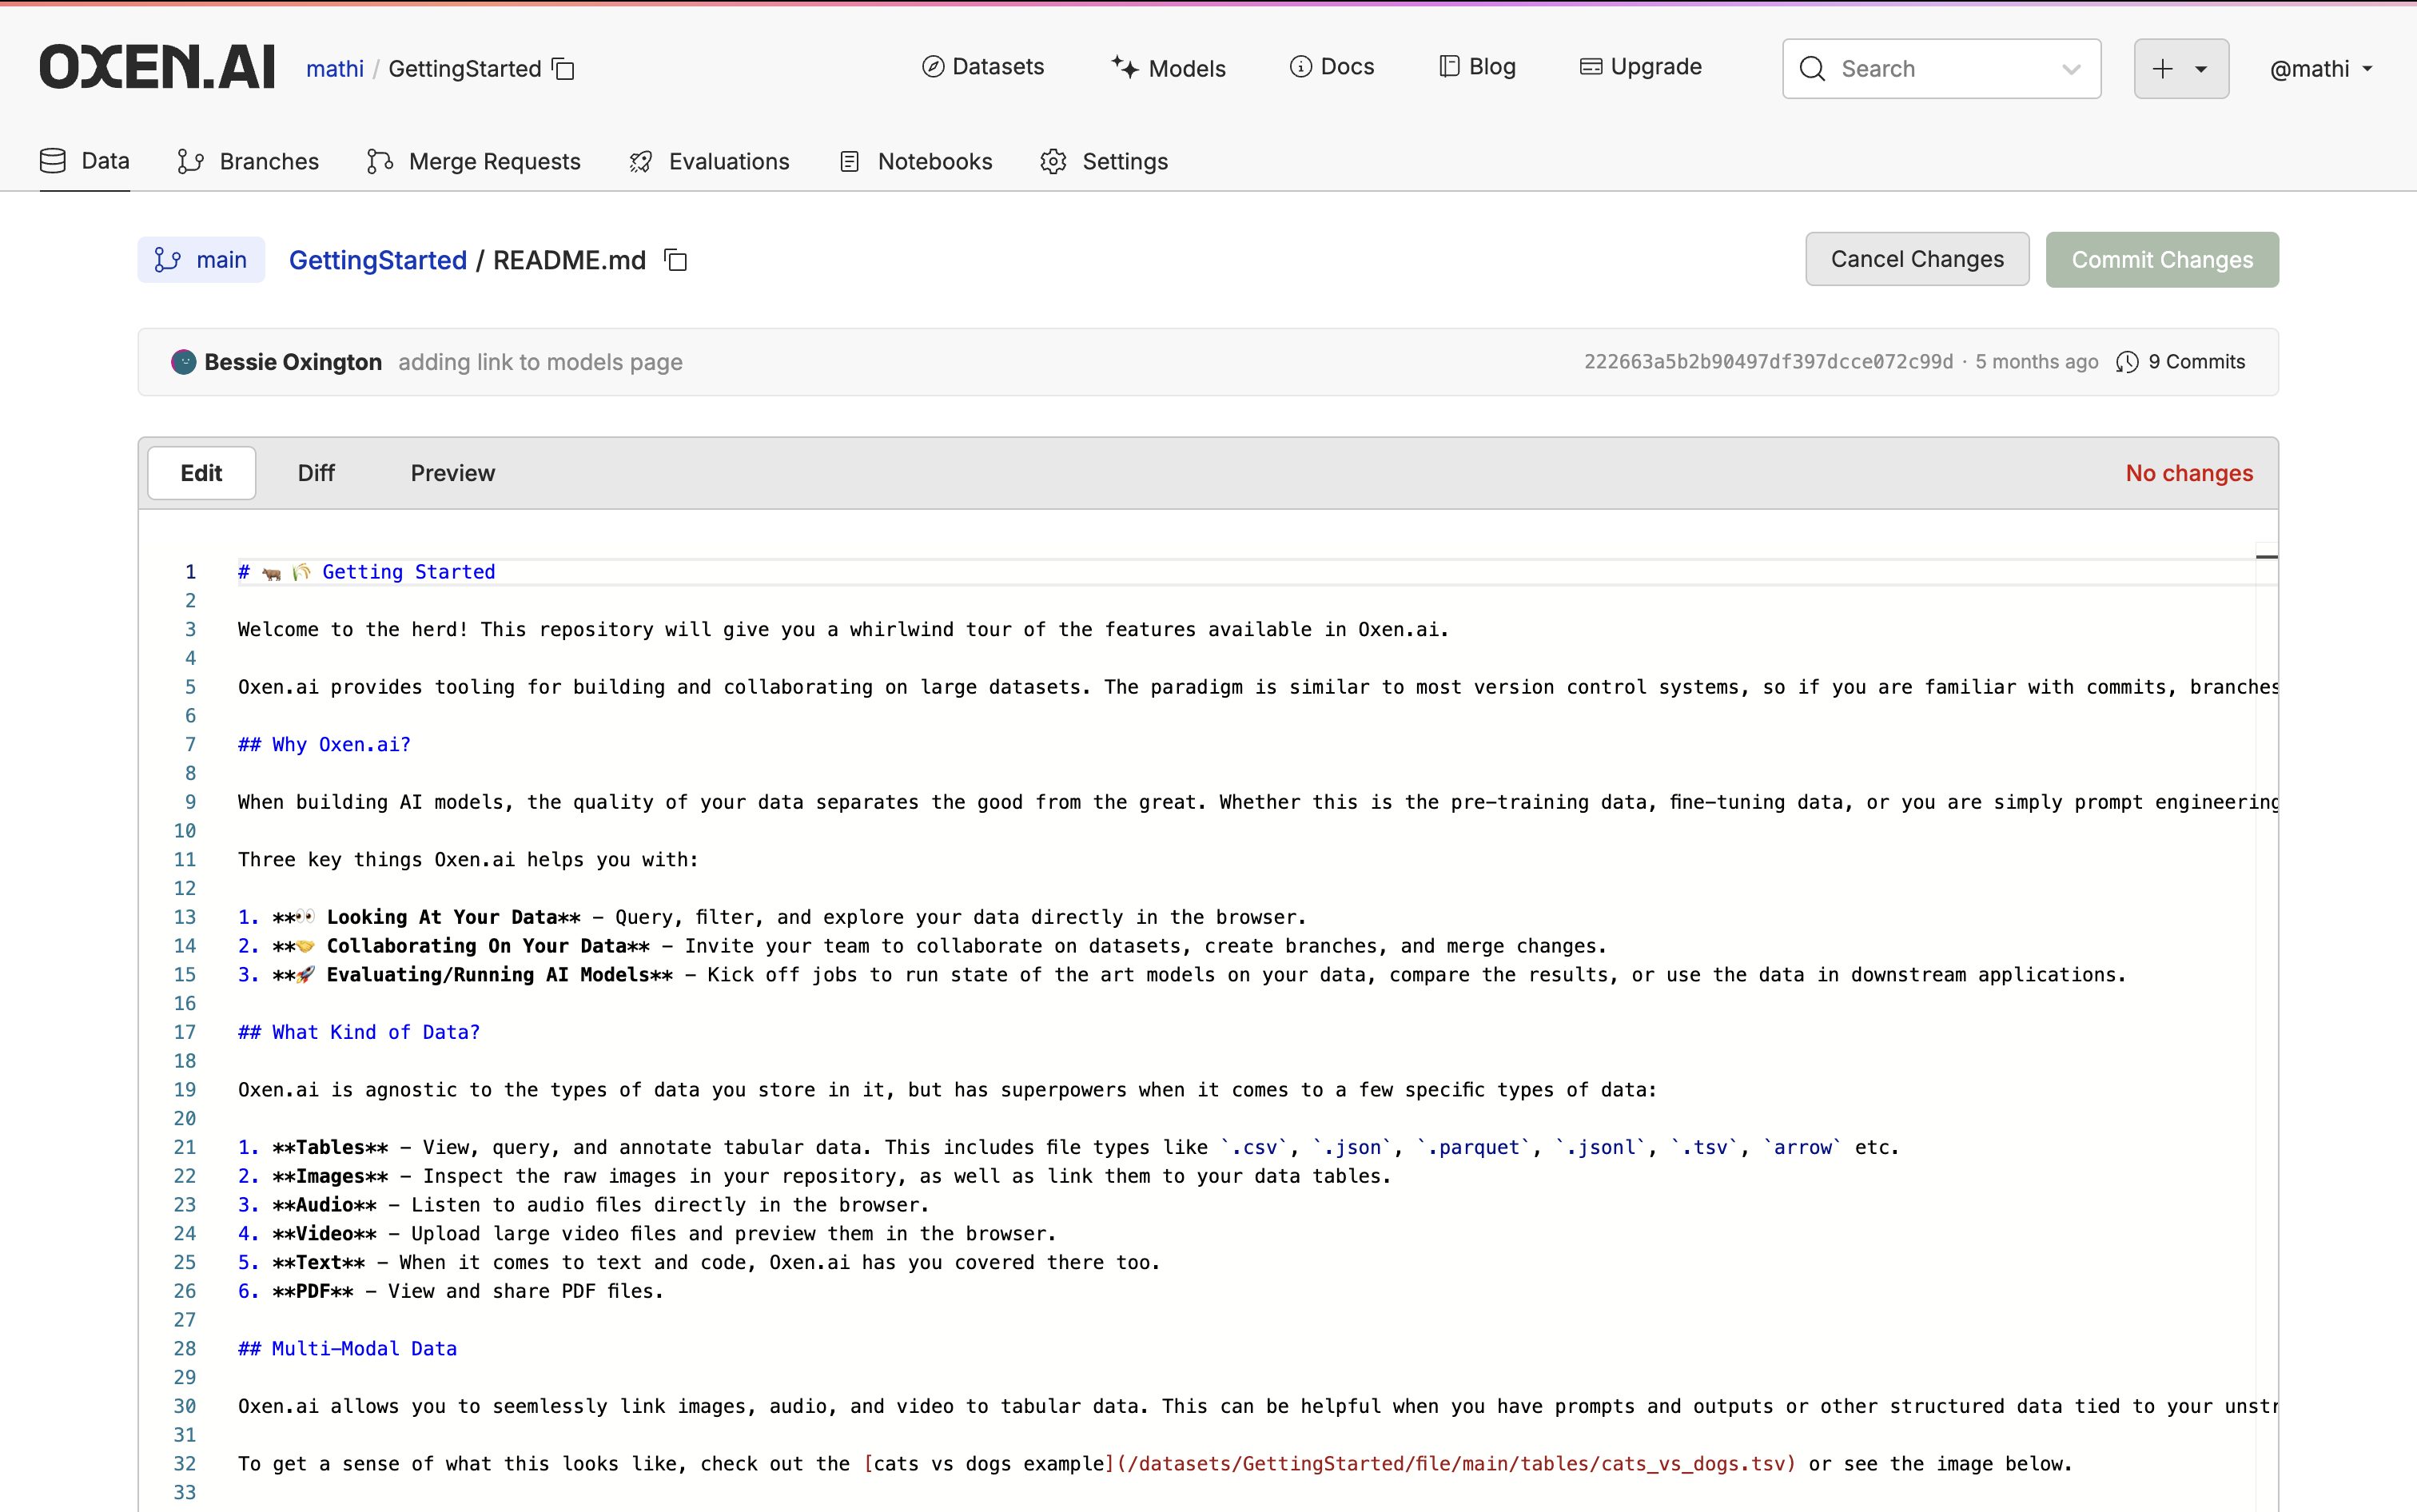Click the commits history clock icon

point(2127,362)
